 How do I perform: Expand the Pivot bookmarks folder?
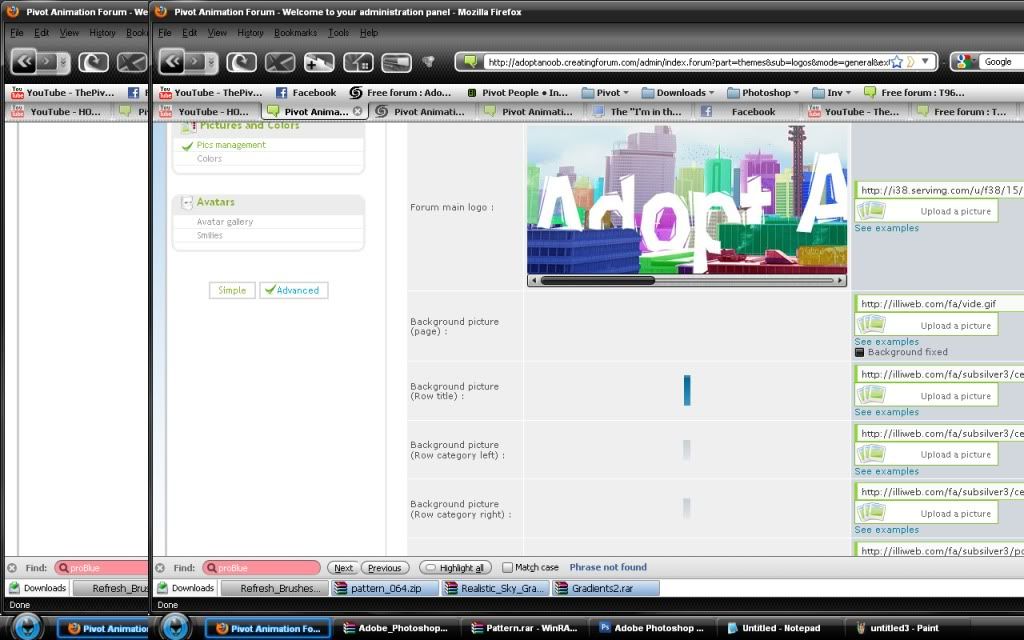pyautogui.click(x=605, y=93)
